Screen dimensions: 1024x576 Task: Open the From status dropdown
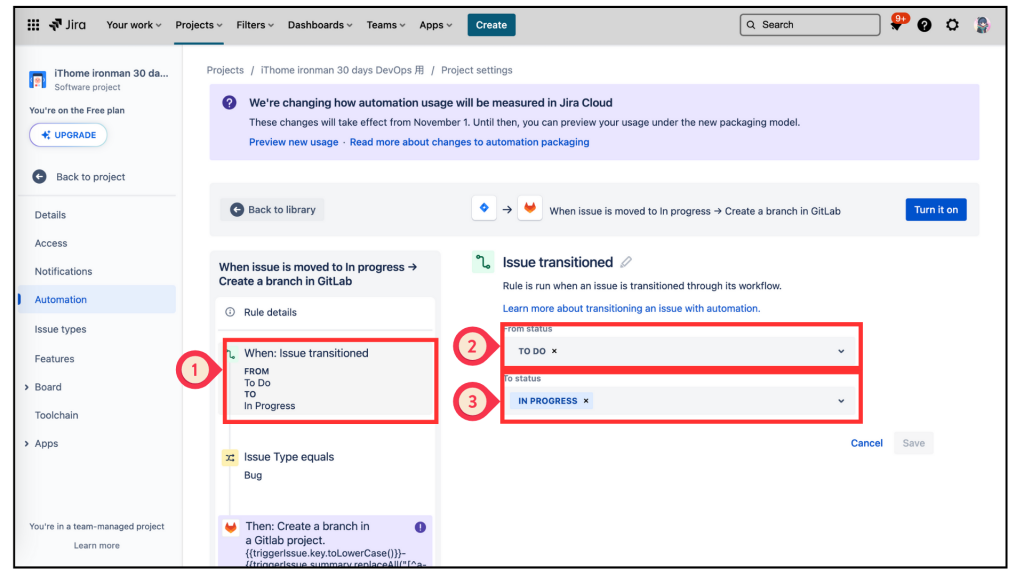pyautogui.click(x=841, y=351)
